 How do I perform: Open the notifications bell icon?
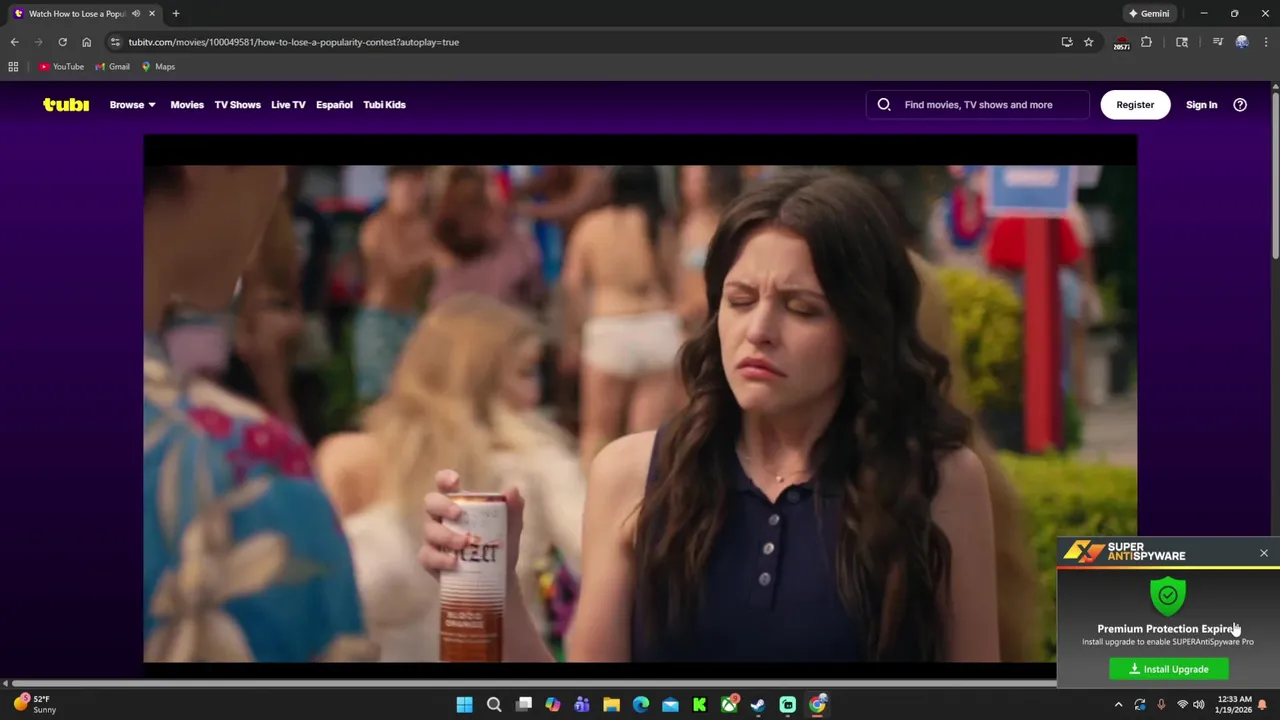pyautogui.click(x=1263, y=705)
